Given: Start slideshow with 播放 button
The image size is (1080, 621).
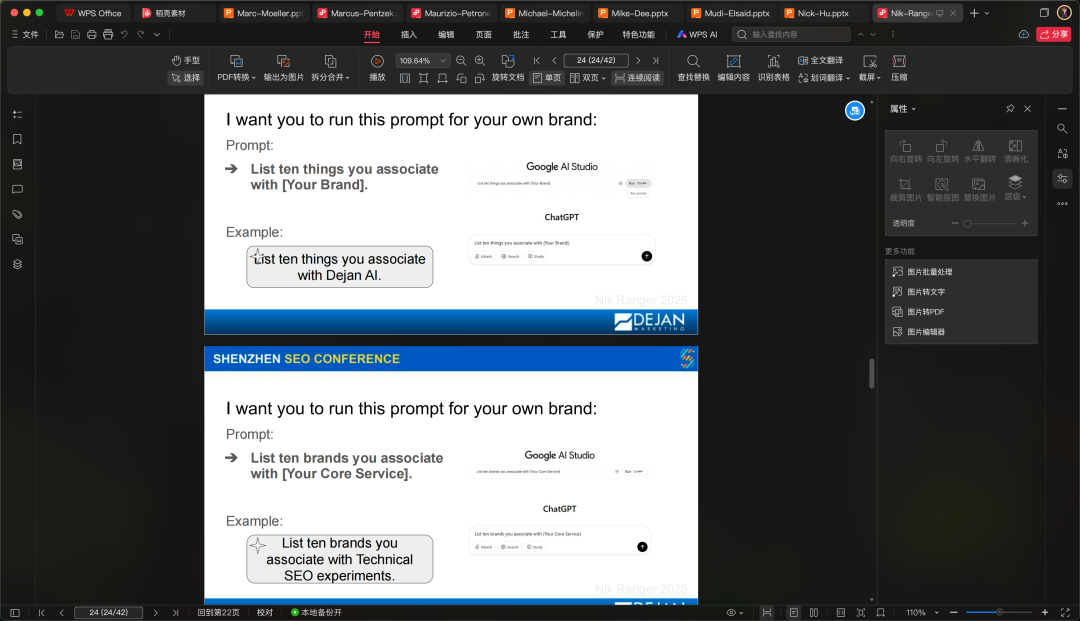Looking at the screenshot, I should coord(377,69).
